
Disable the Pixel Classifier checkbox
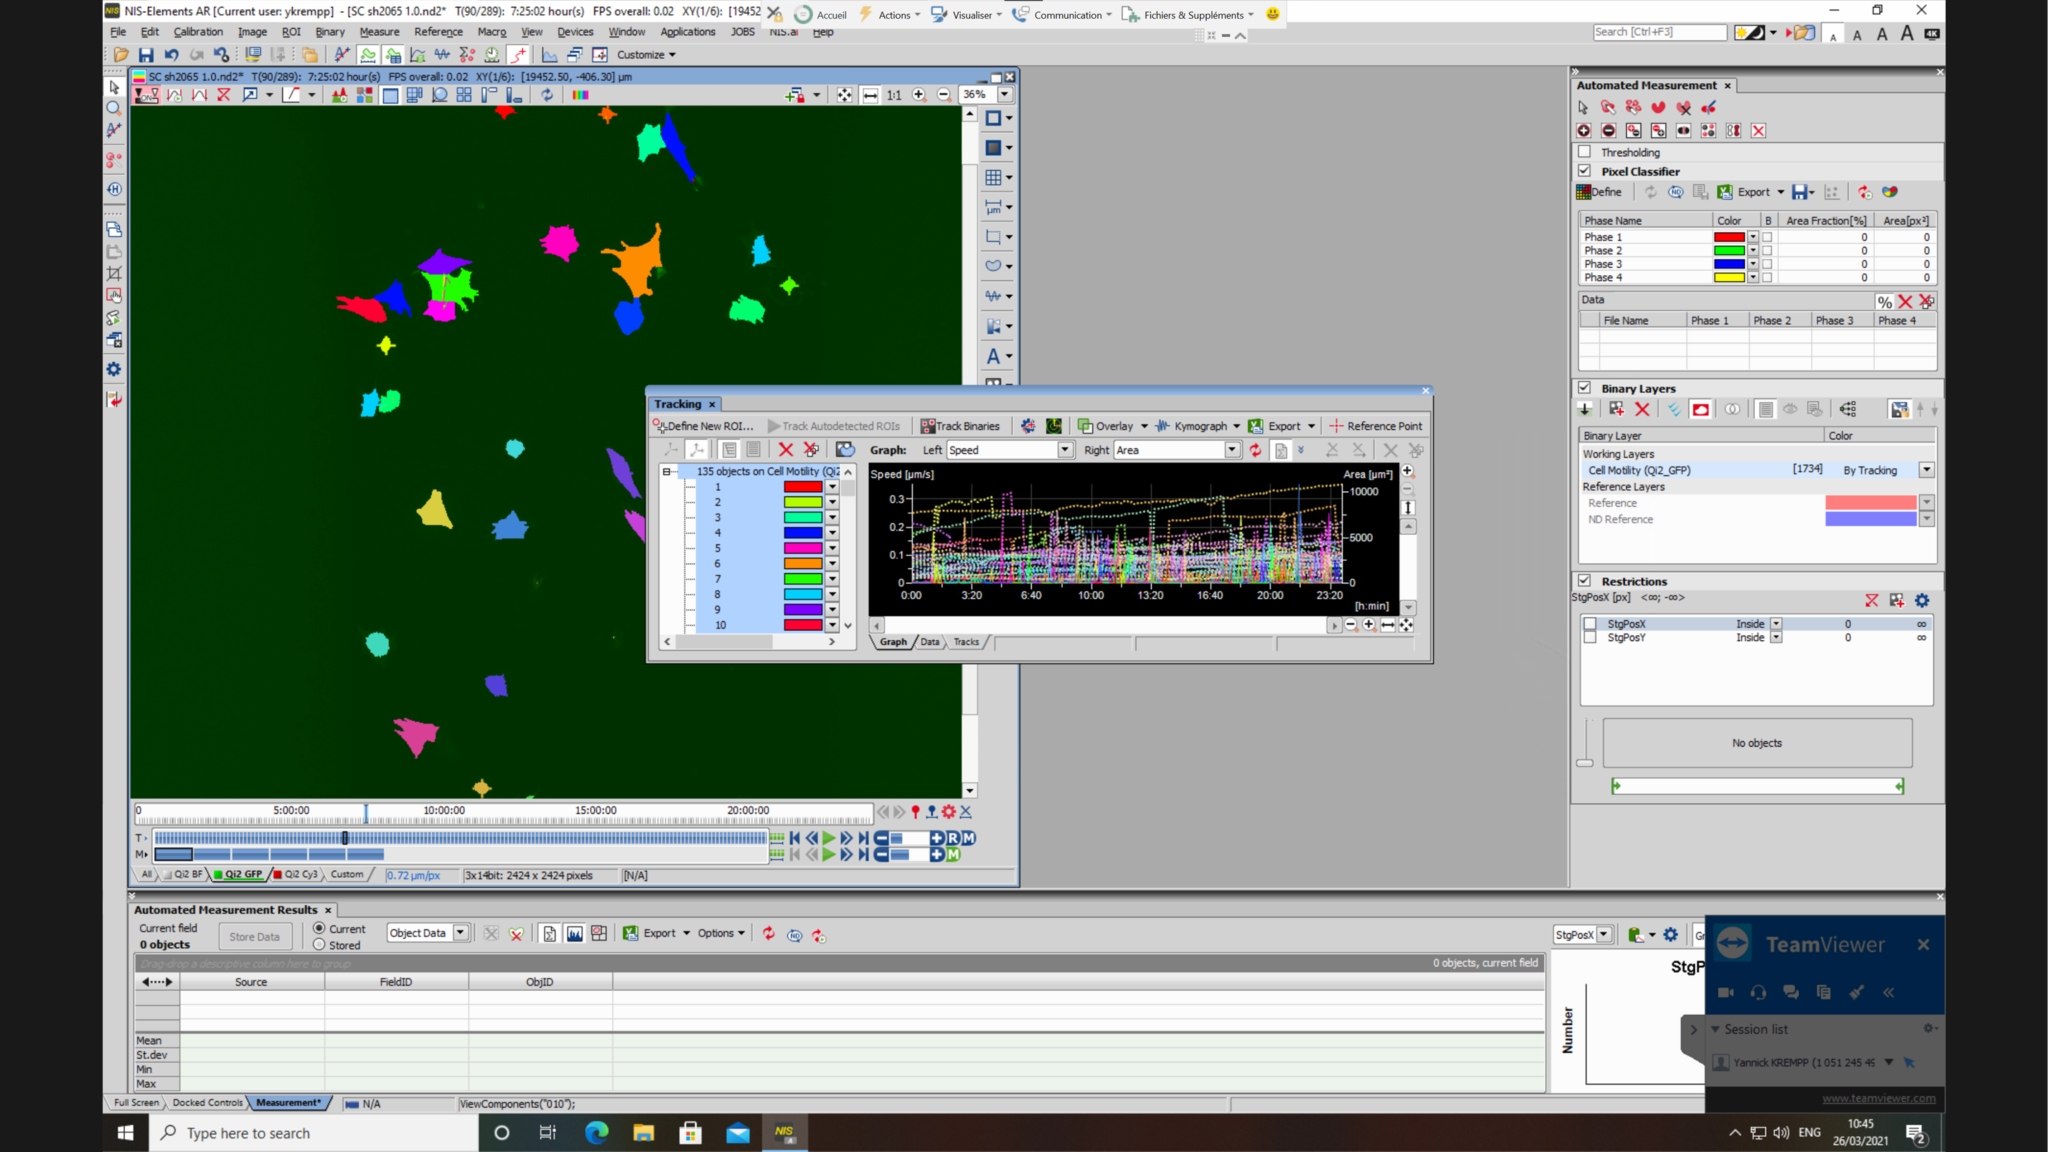[1585, 171]
